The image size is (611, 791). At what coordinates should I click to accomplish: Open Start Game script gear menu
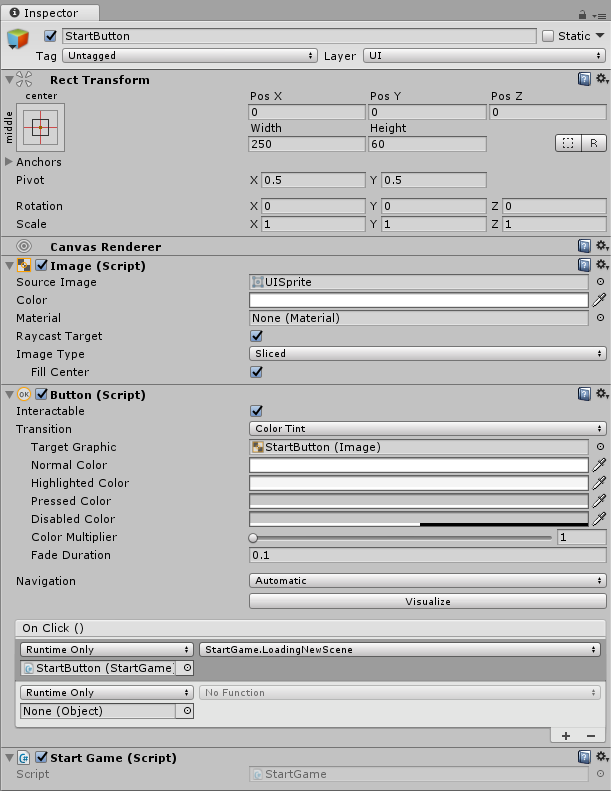602,757
